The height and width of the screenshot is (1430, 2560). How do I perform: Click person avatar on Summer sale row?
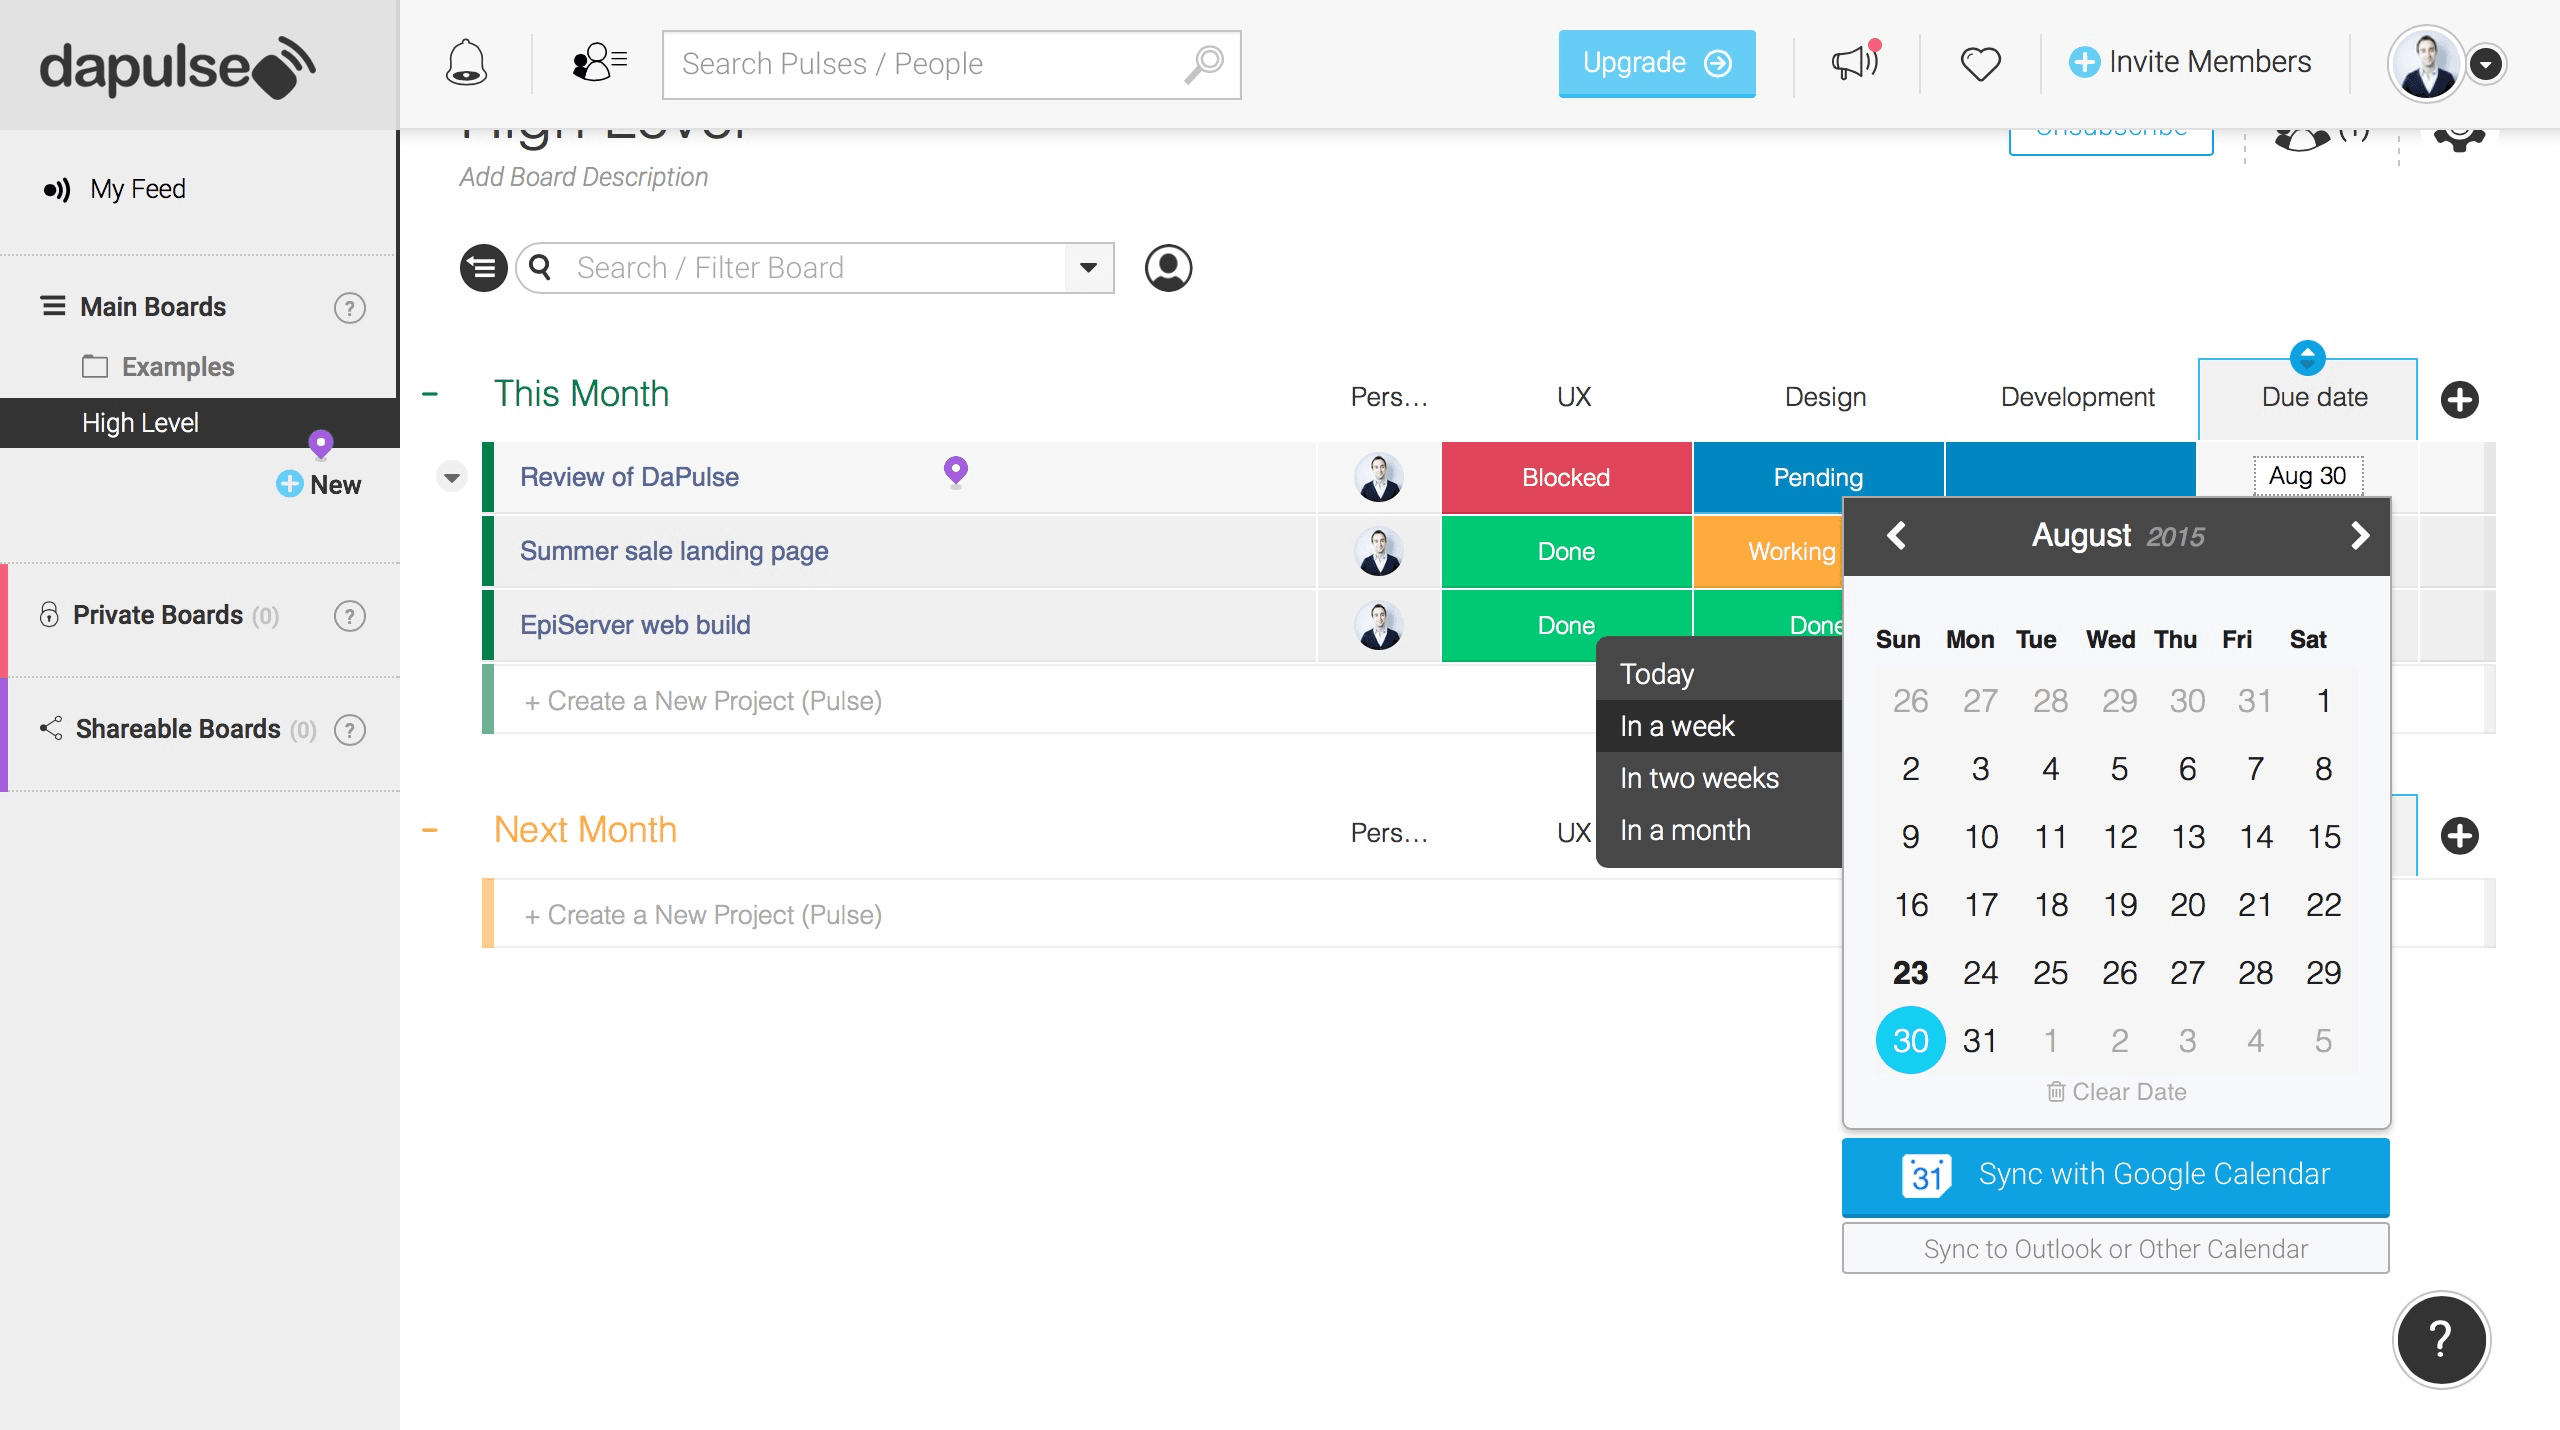pyautogui.click(x=1379, y=551)
